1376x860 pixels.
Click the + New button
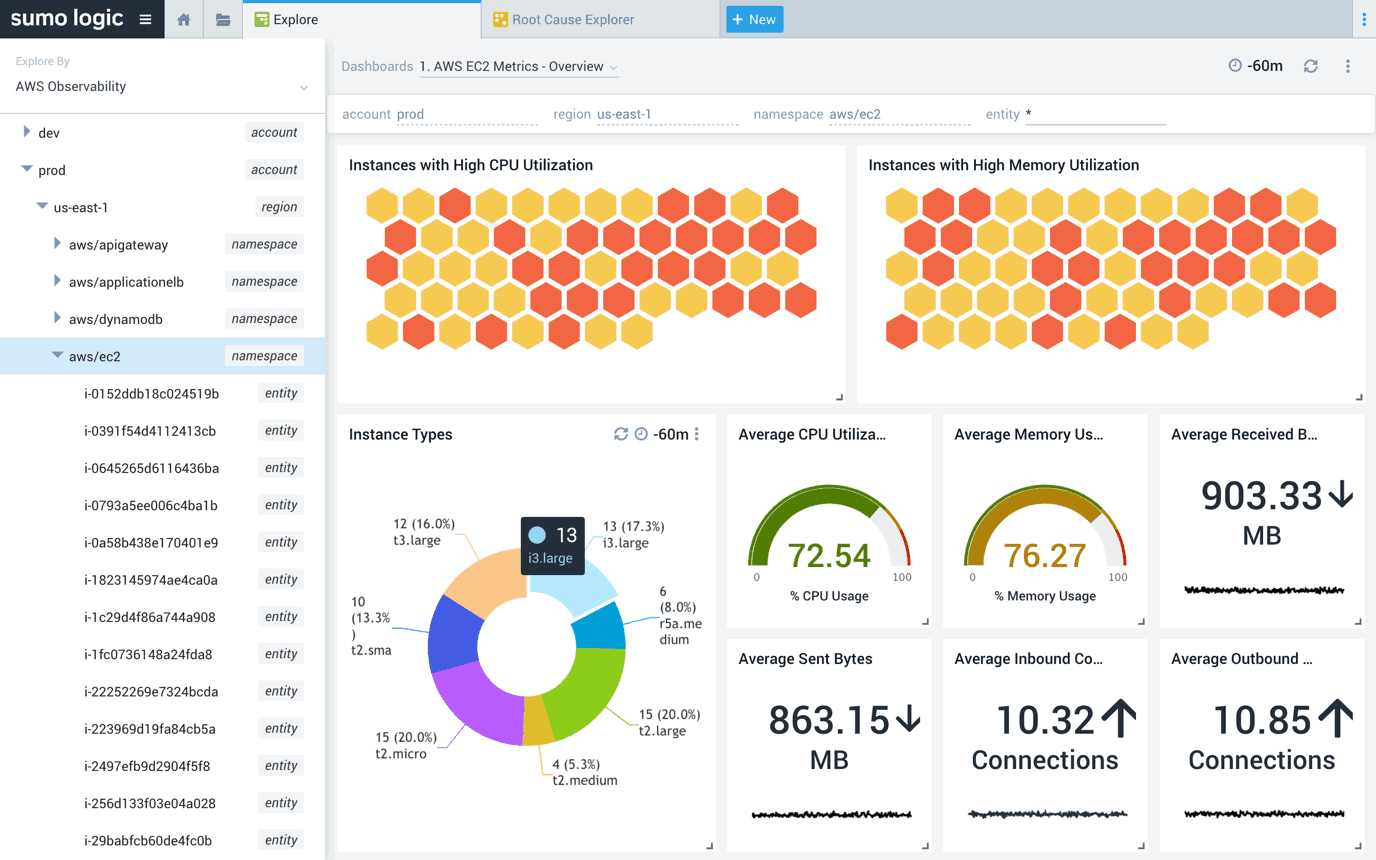(x=754, y=18)
